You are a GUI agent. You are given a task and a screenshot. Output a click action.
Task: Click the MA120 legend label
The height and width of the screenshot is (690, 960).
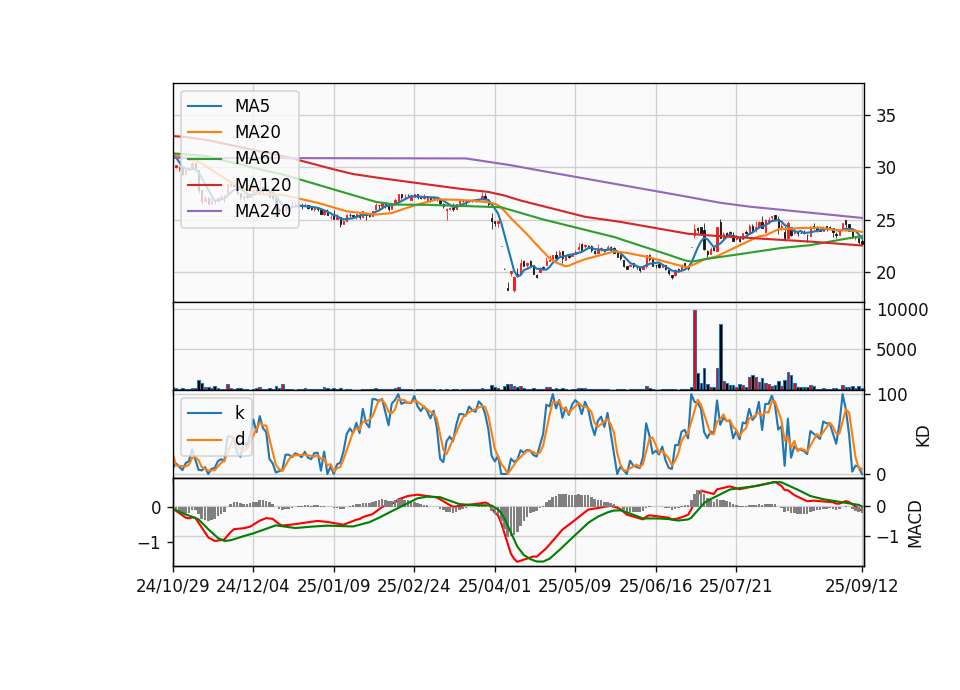point(263,184)
